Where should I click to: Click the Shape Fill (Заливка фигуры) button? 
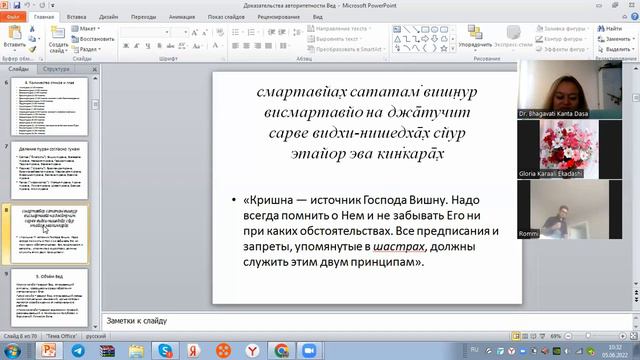pos(562,29)
